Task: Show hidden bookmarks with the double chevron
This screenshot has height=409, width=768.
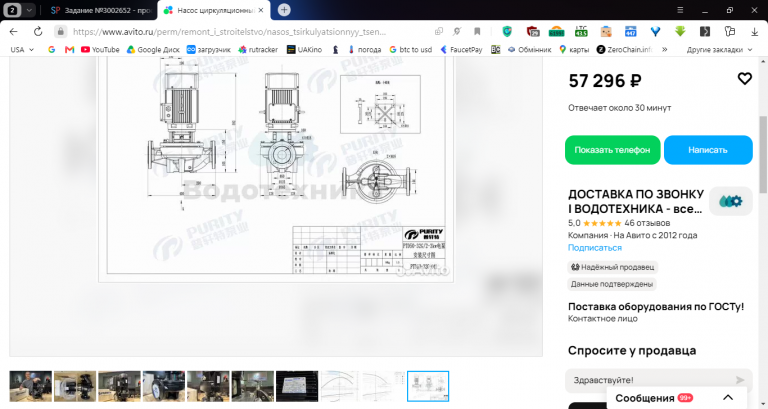Action: tap(665, 49)
